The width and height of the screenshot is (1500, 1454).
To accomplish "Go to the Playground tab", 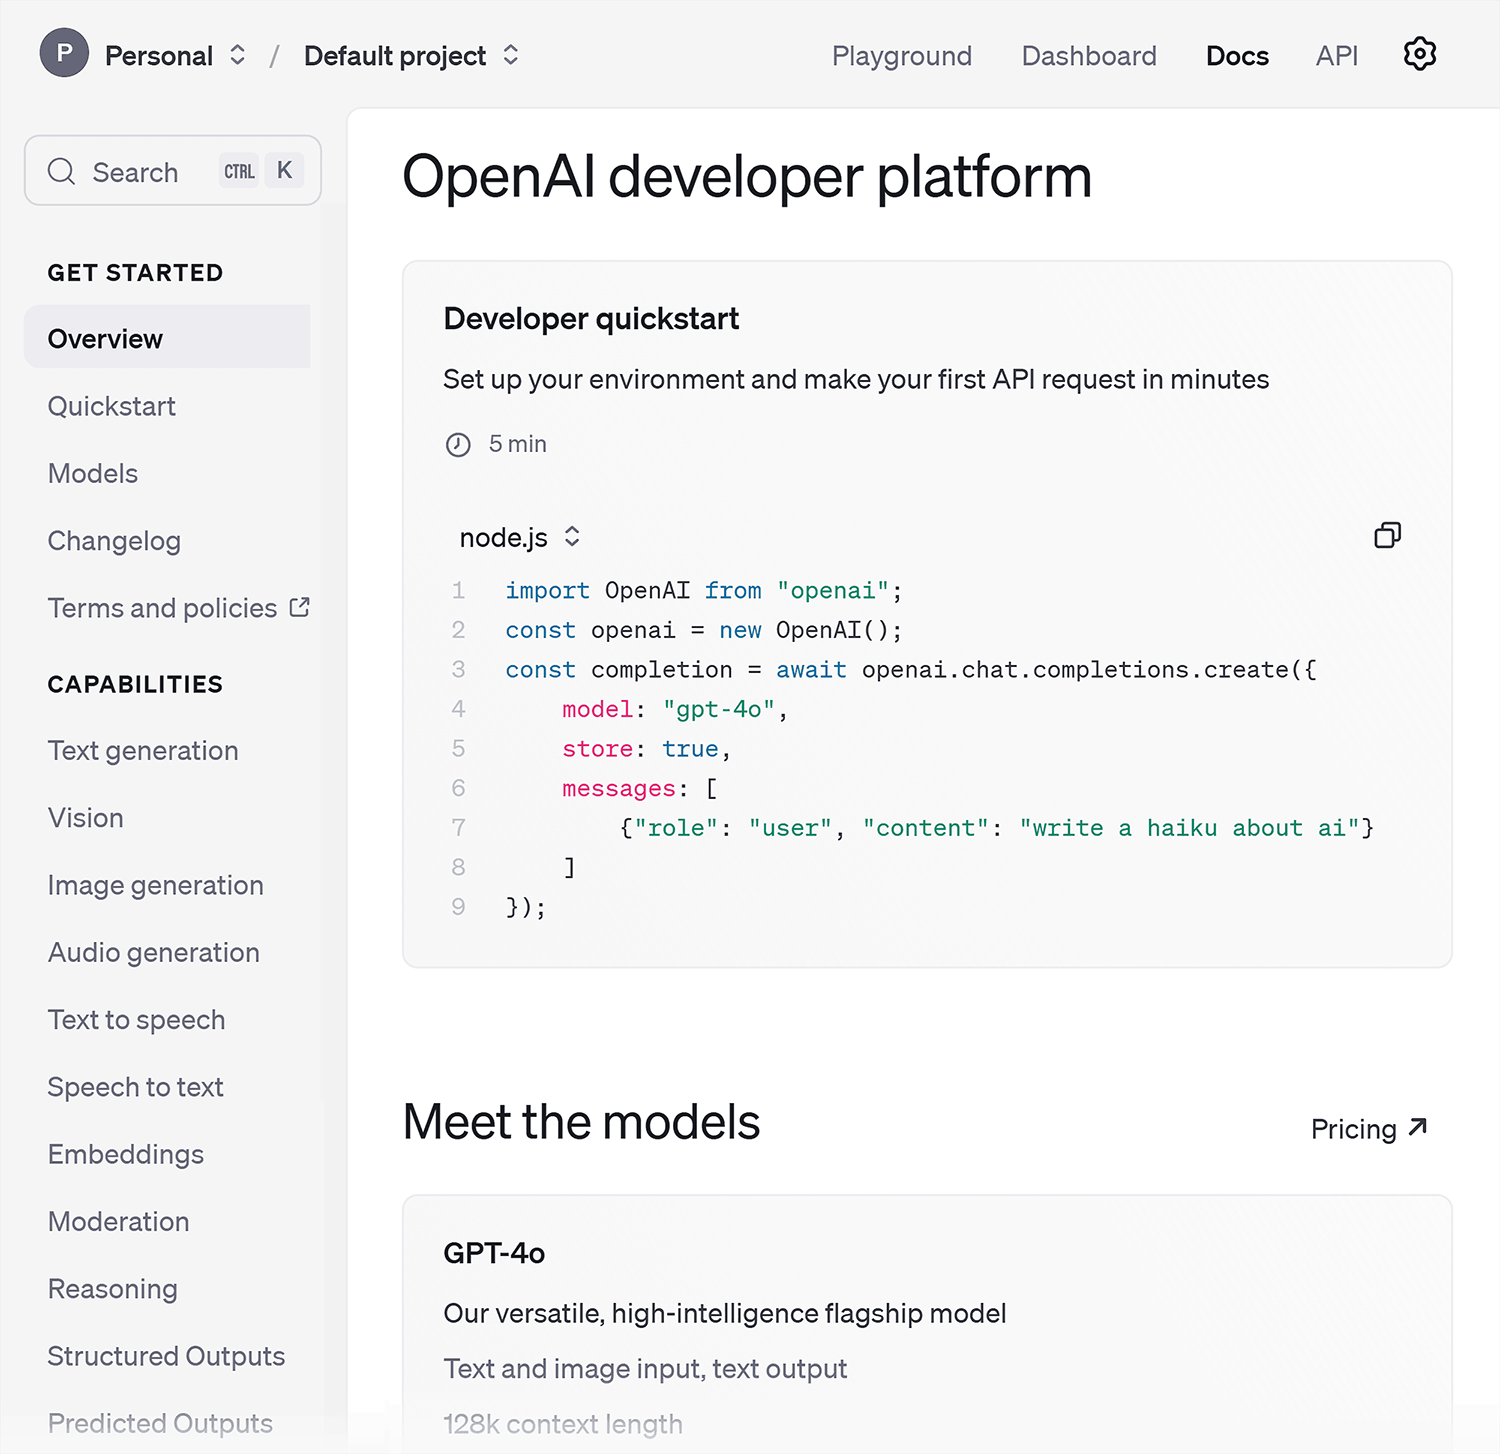I will pyautogui.click(x=902, y=56).
